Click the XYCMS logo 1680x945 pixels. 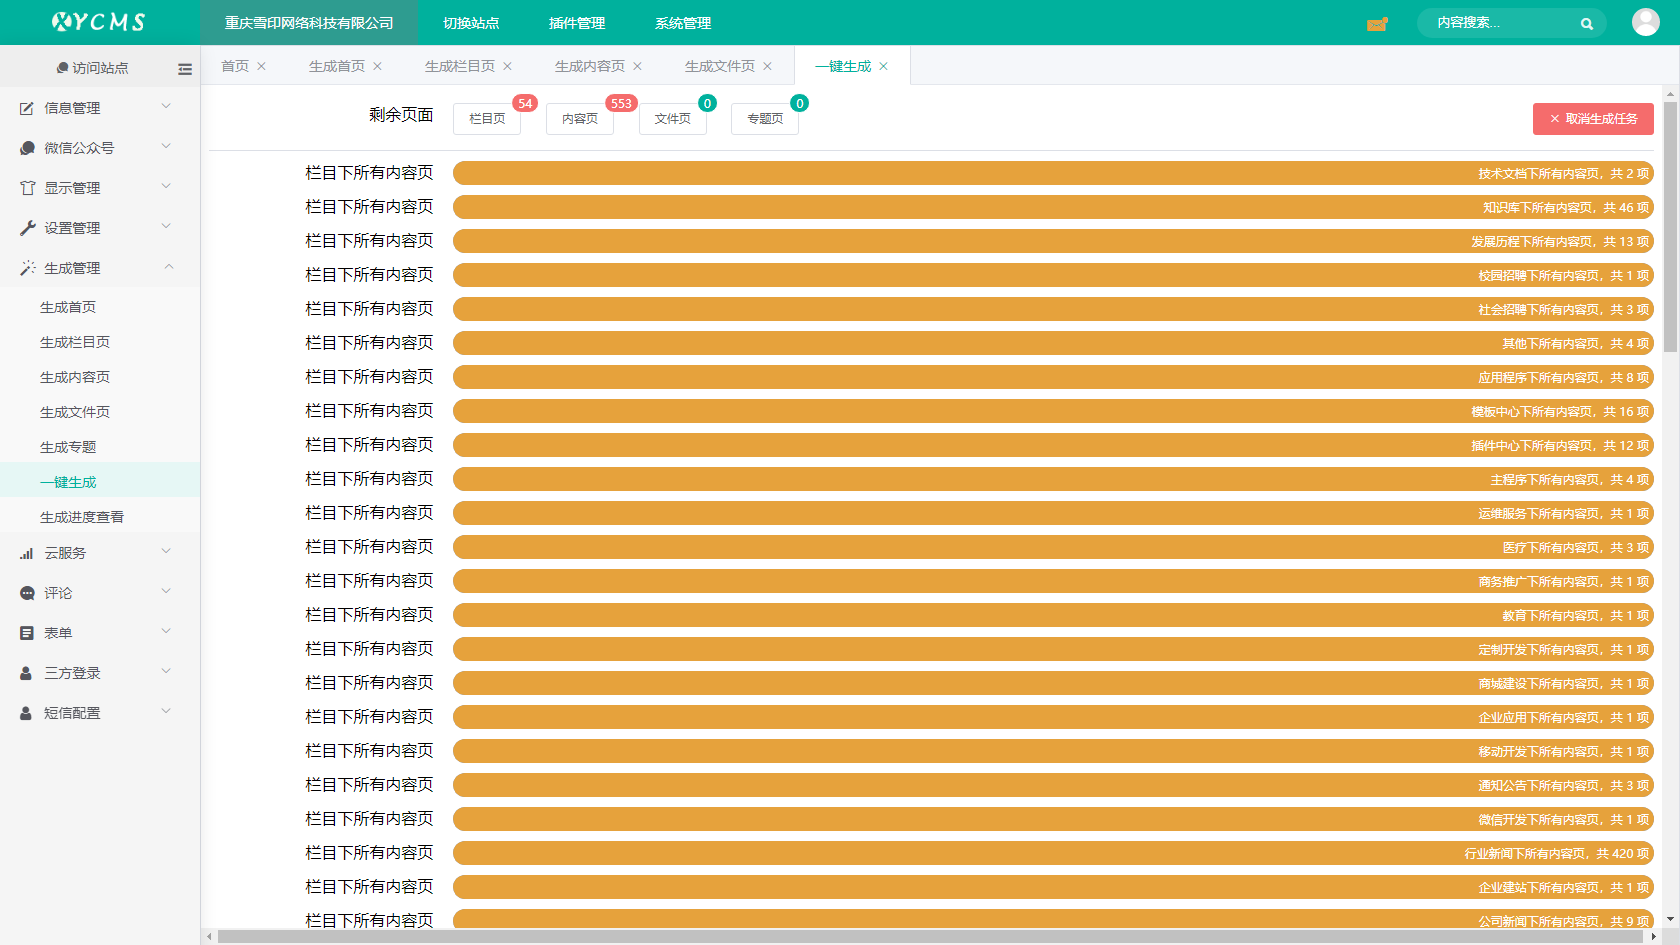pos(99,22)
